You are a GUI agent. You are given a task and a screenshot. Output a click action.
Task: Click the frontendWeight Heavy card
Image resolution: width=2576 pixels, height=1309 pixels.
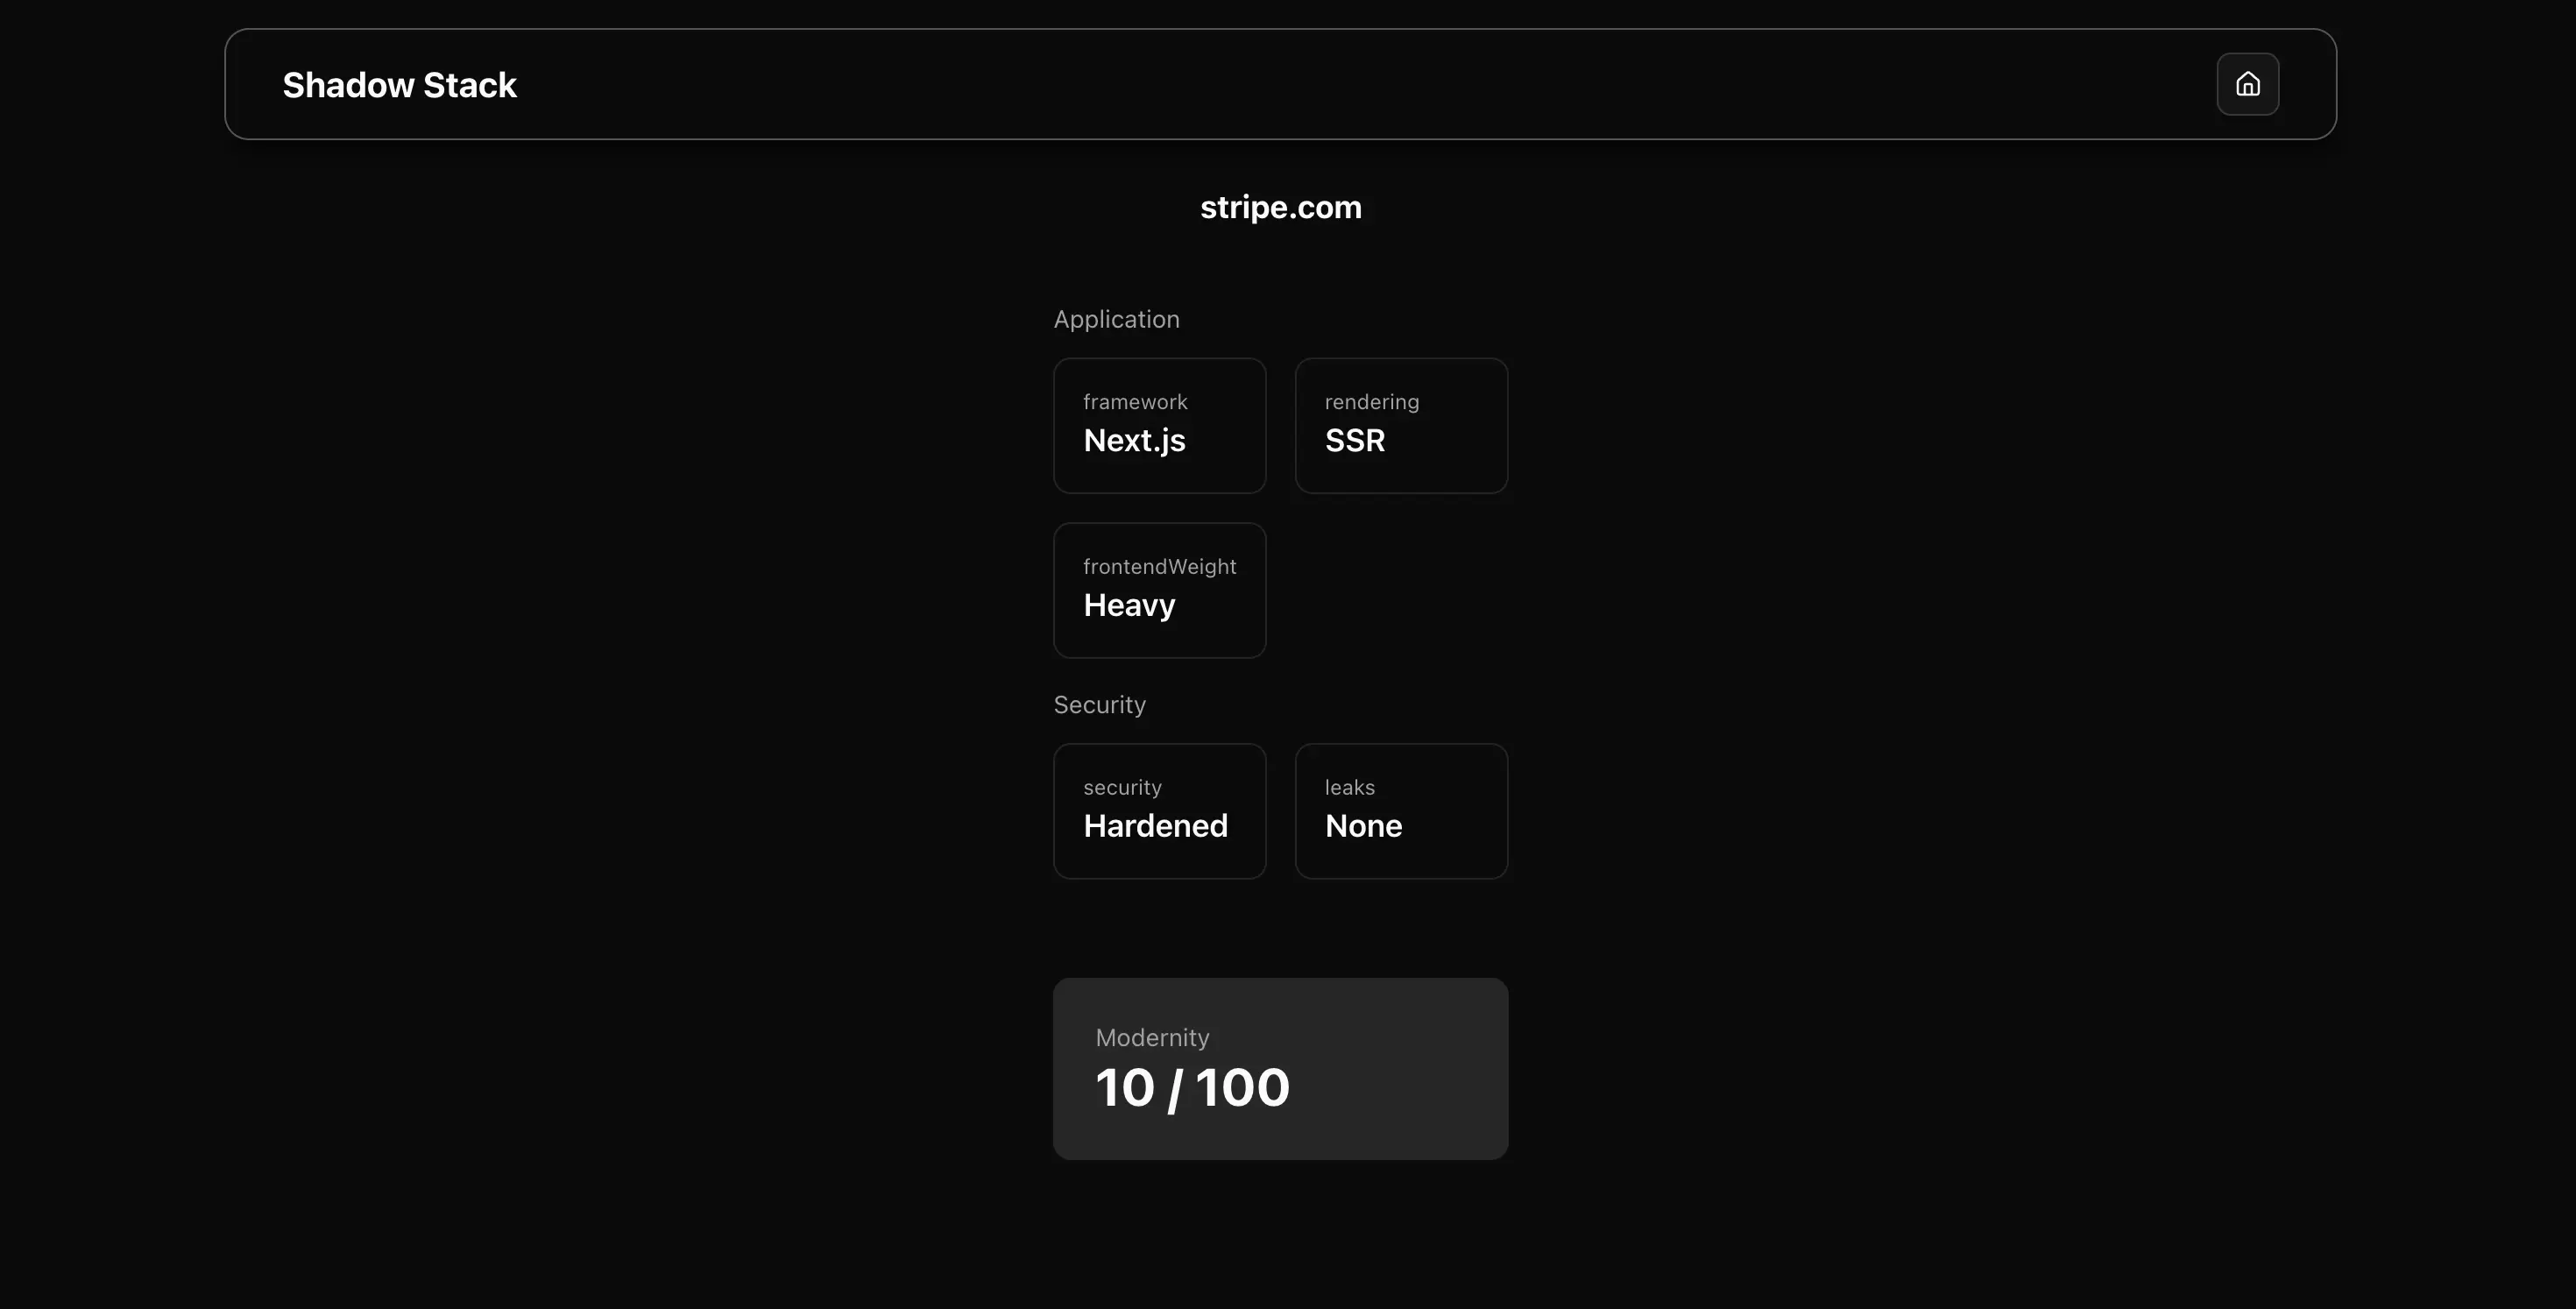[1159, 590]
